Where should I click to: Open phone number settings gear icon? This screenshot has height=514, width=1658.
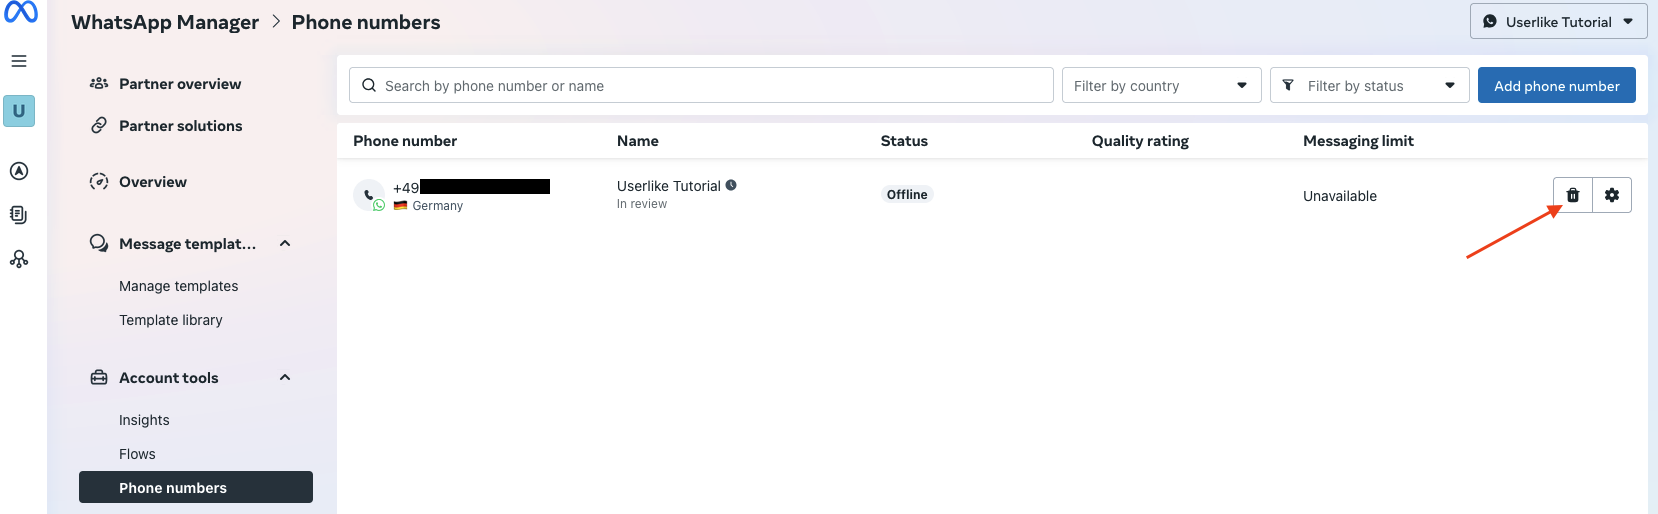1612,195
